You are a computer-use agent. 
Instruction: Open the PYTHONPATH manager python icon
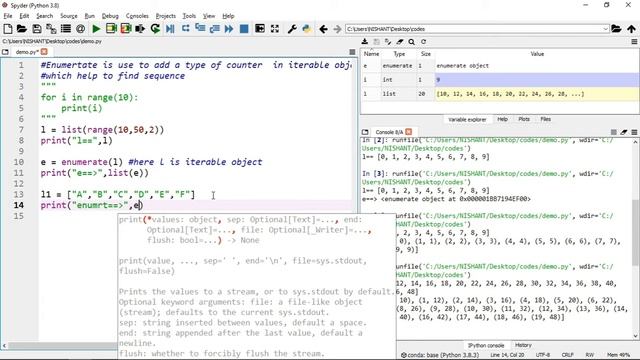pyautogui.click(x=306, y=29)
